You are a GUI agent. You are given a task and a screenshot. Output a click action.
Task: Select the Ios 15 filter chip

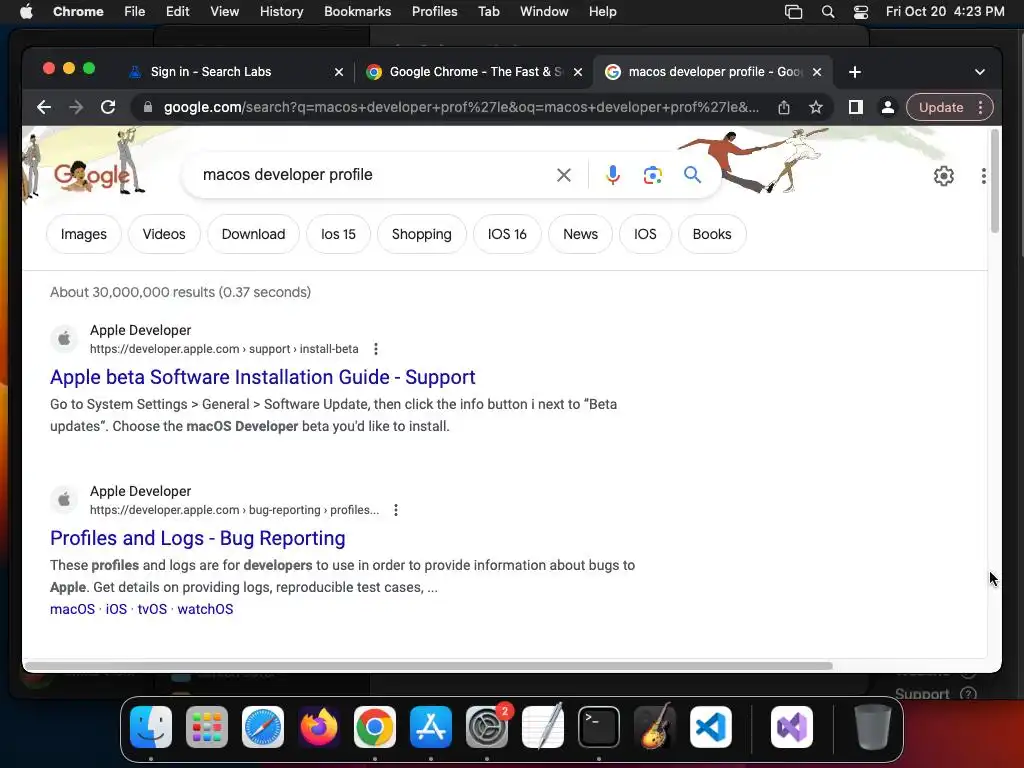(x=338, y=234)
